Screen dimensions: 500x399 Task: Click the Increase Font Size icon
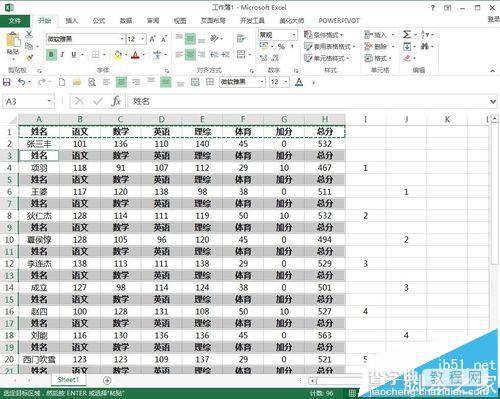pos(152,39)
